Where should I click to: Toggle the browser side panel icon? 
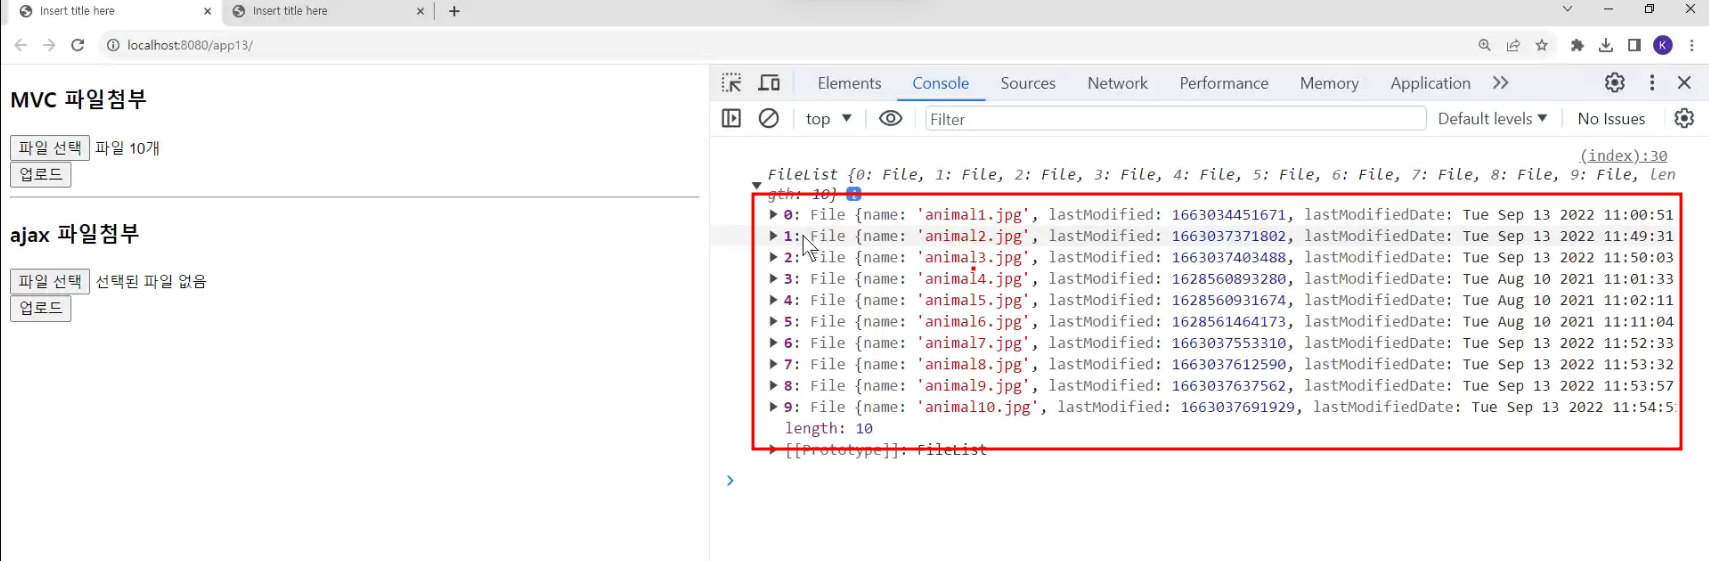click(1634, 45)
